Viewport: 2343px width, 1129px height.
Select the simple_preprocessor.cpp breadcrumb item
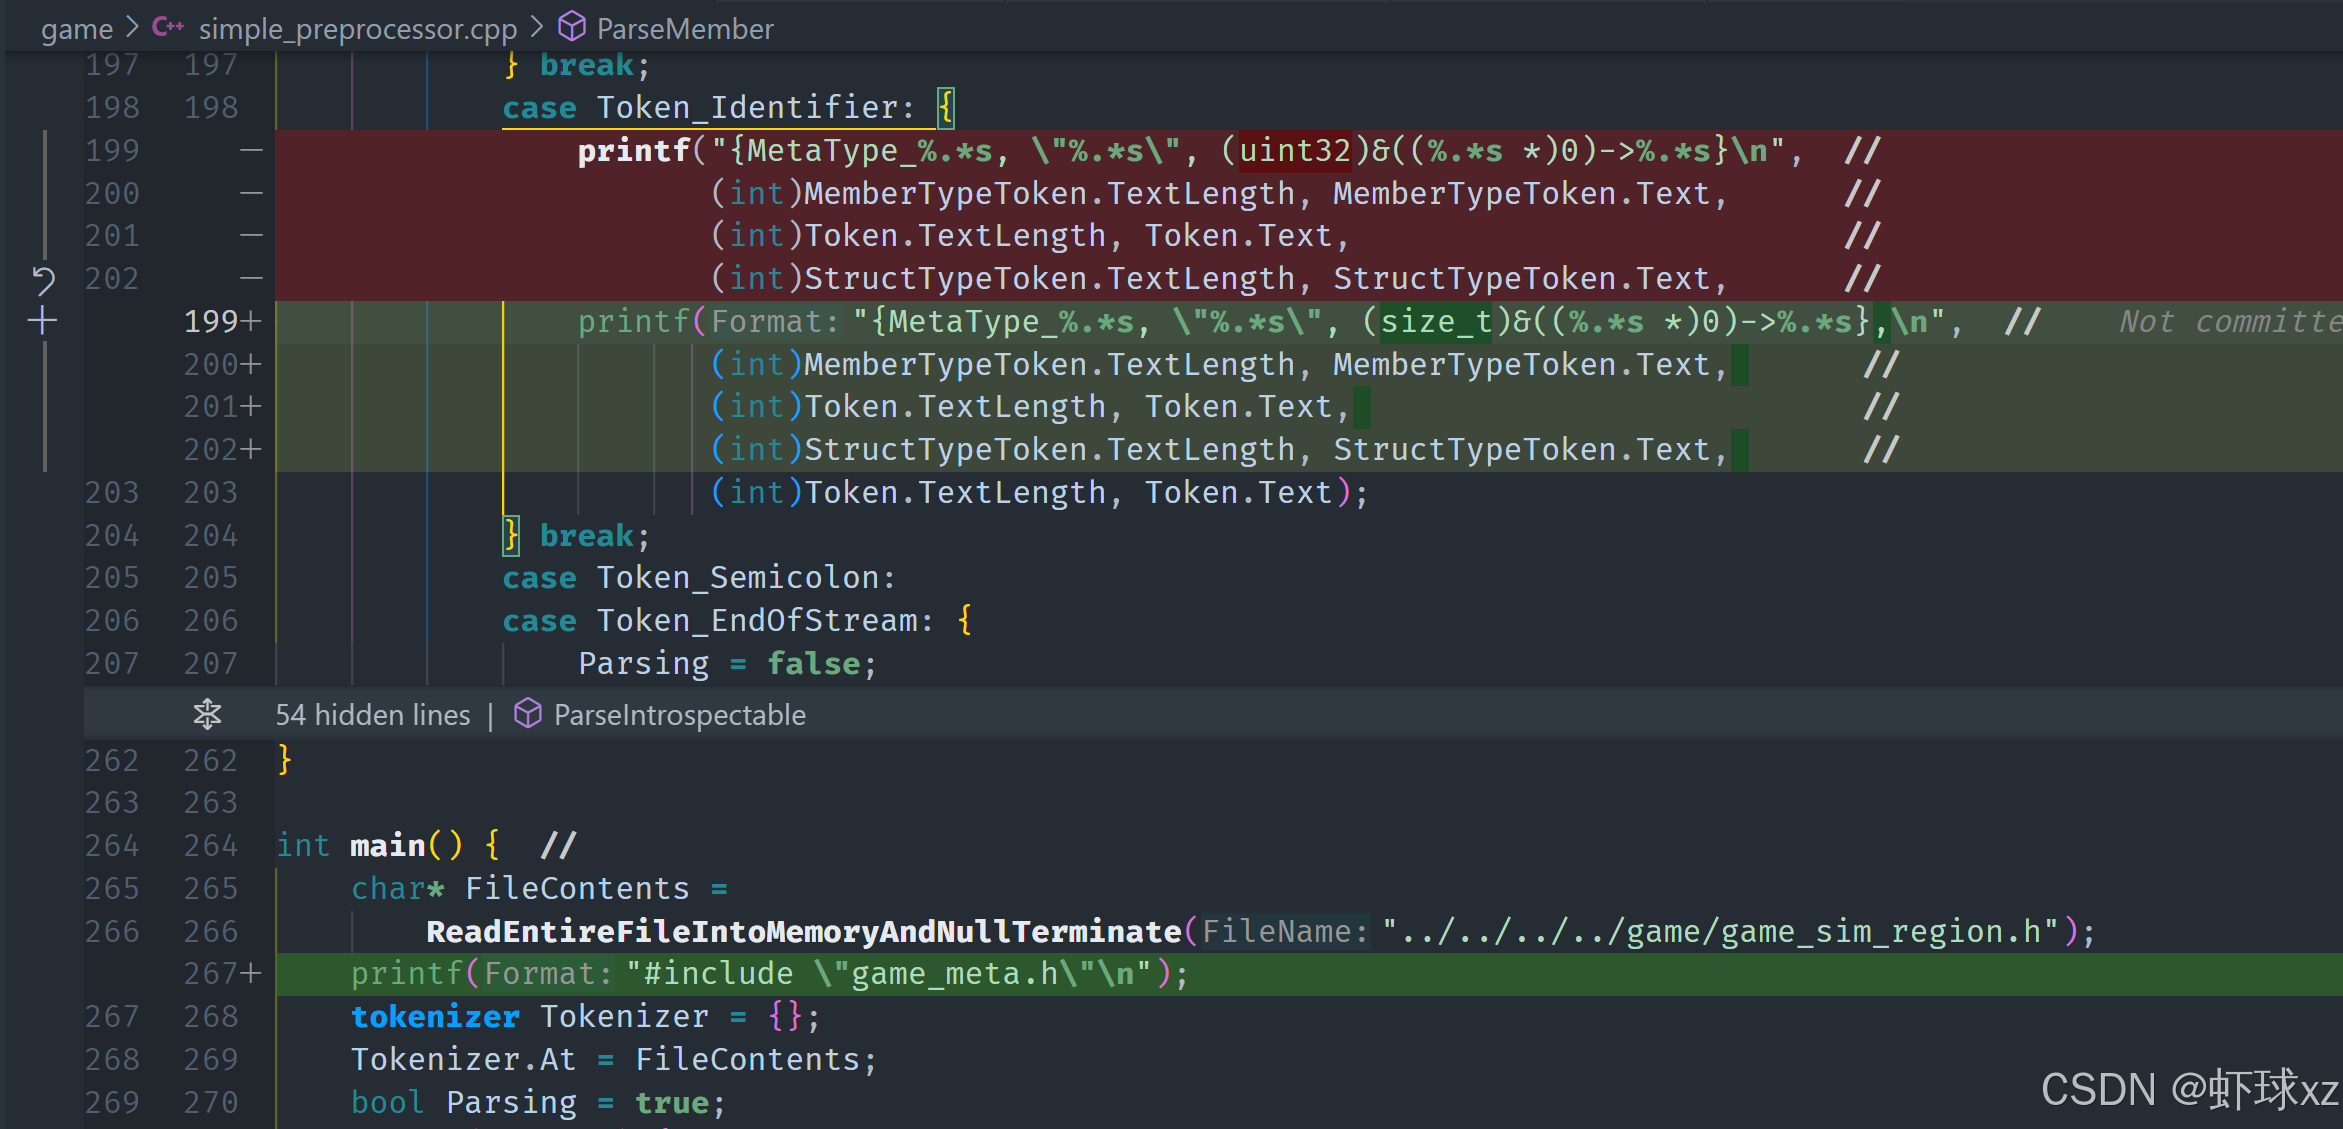click(x=357, y=29)
